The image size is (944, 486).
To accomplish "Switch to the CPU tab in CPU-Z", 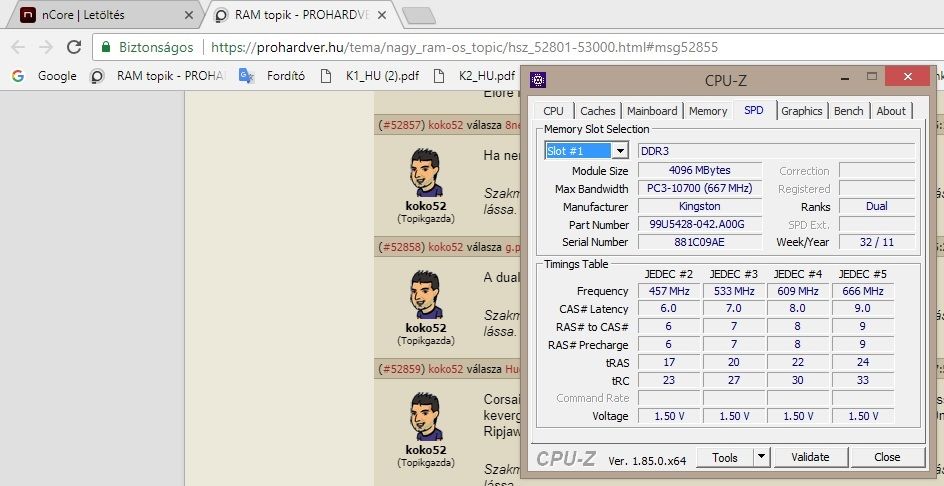I will pos(553,111).
